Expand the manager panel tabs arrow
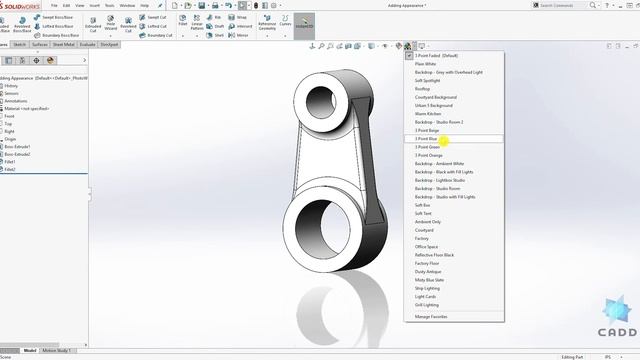Screen dimensions: 640x360 84,60
